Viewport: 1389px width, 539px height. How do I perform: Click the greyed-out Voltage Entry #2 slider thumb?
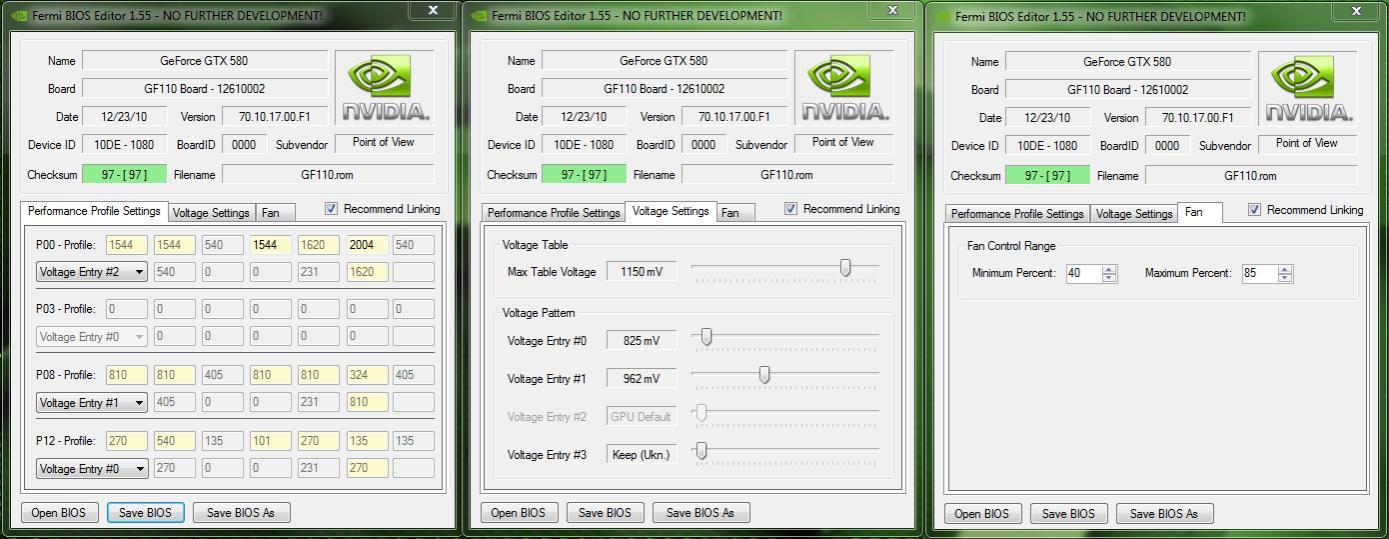(701, 413)
